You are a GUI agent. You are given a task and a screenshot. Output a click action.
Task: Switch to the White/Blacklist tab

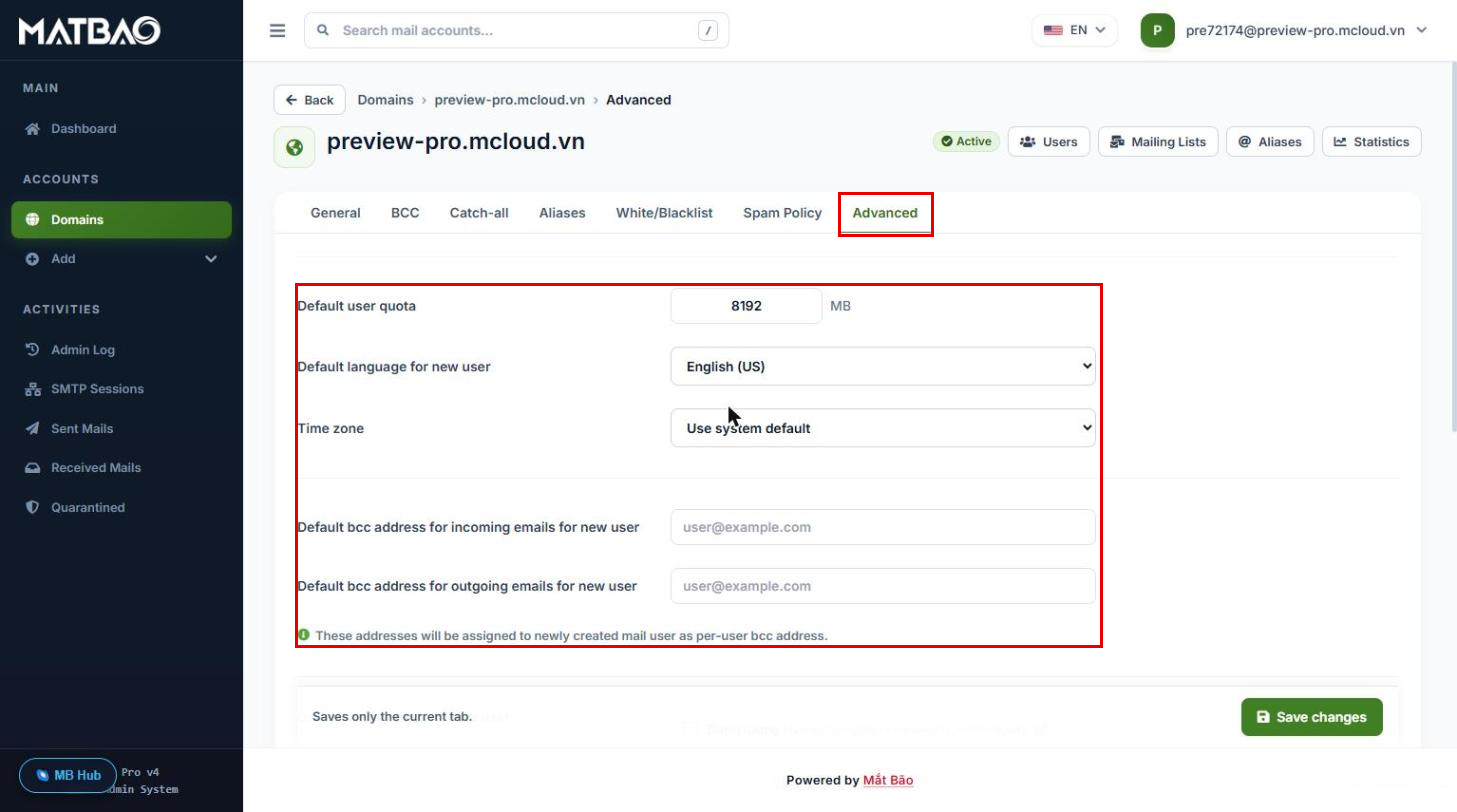tap(664, 213)
